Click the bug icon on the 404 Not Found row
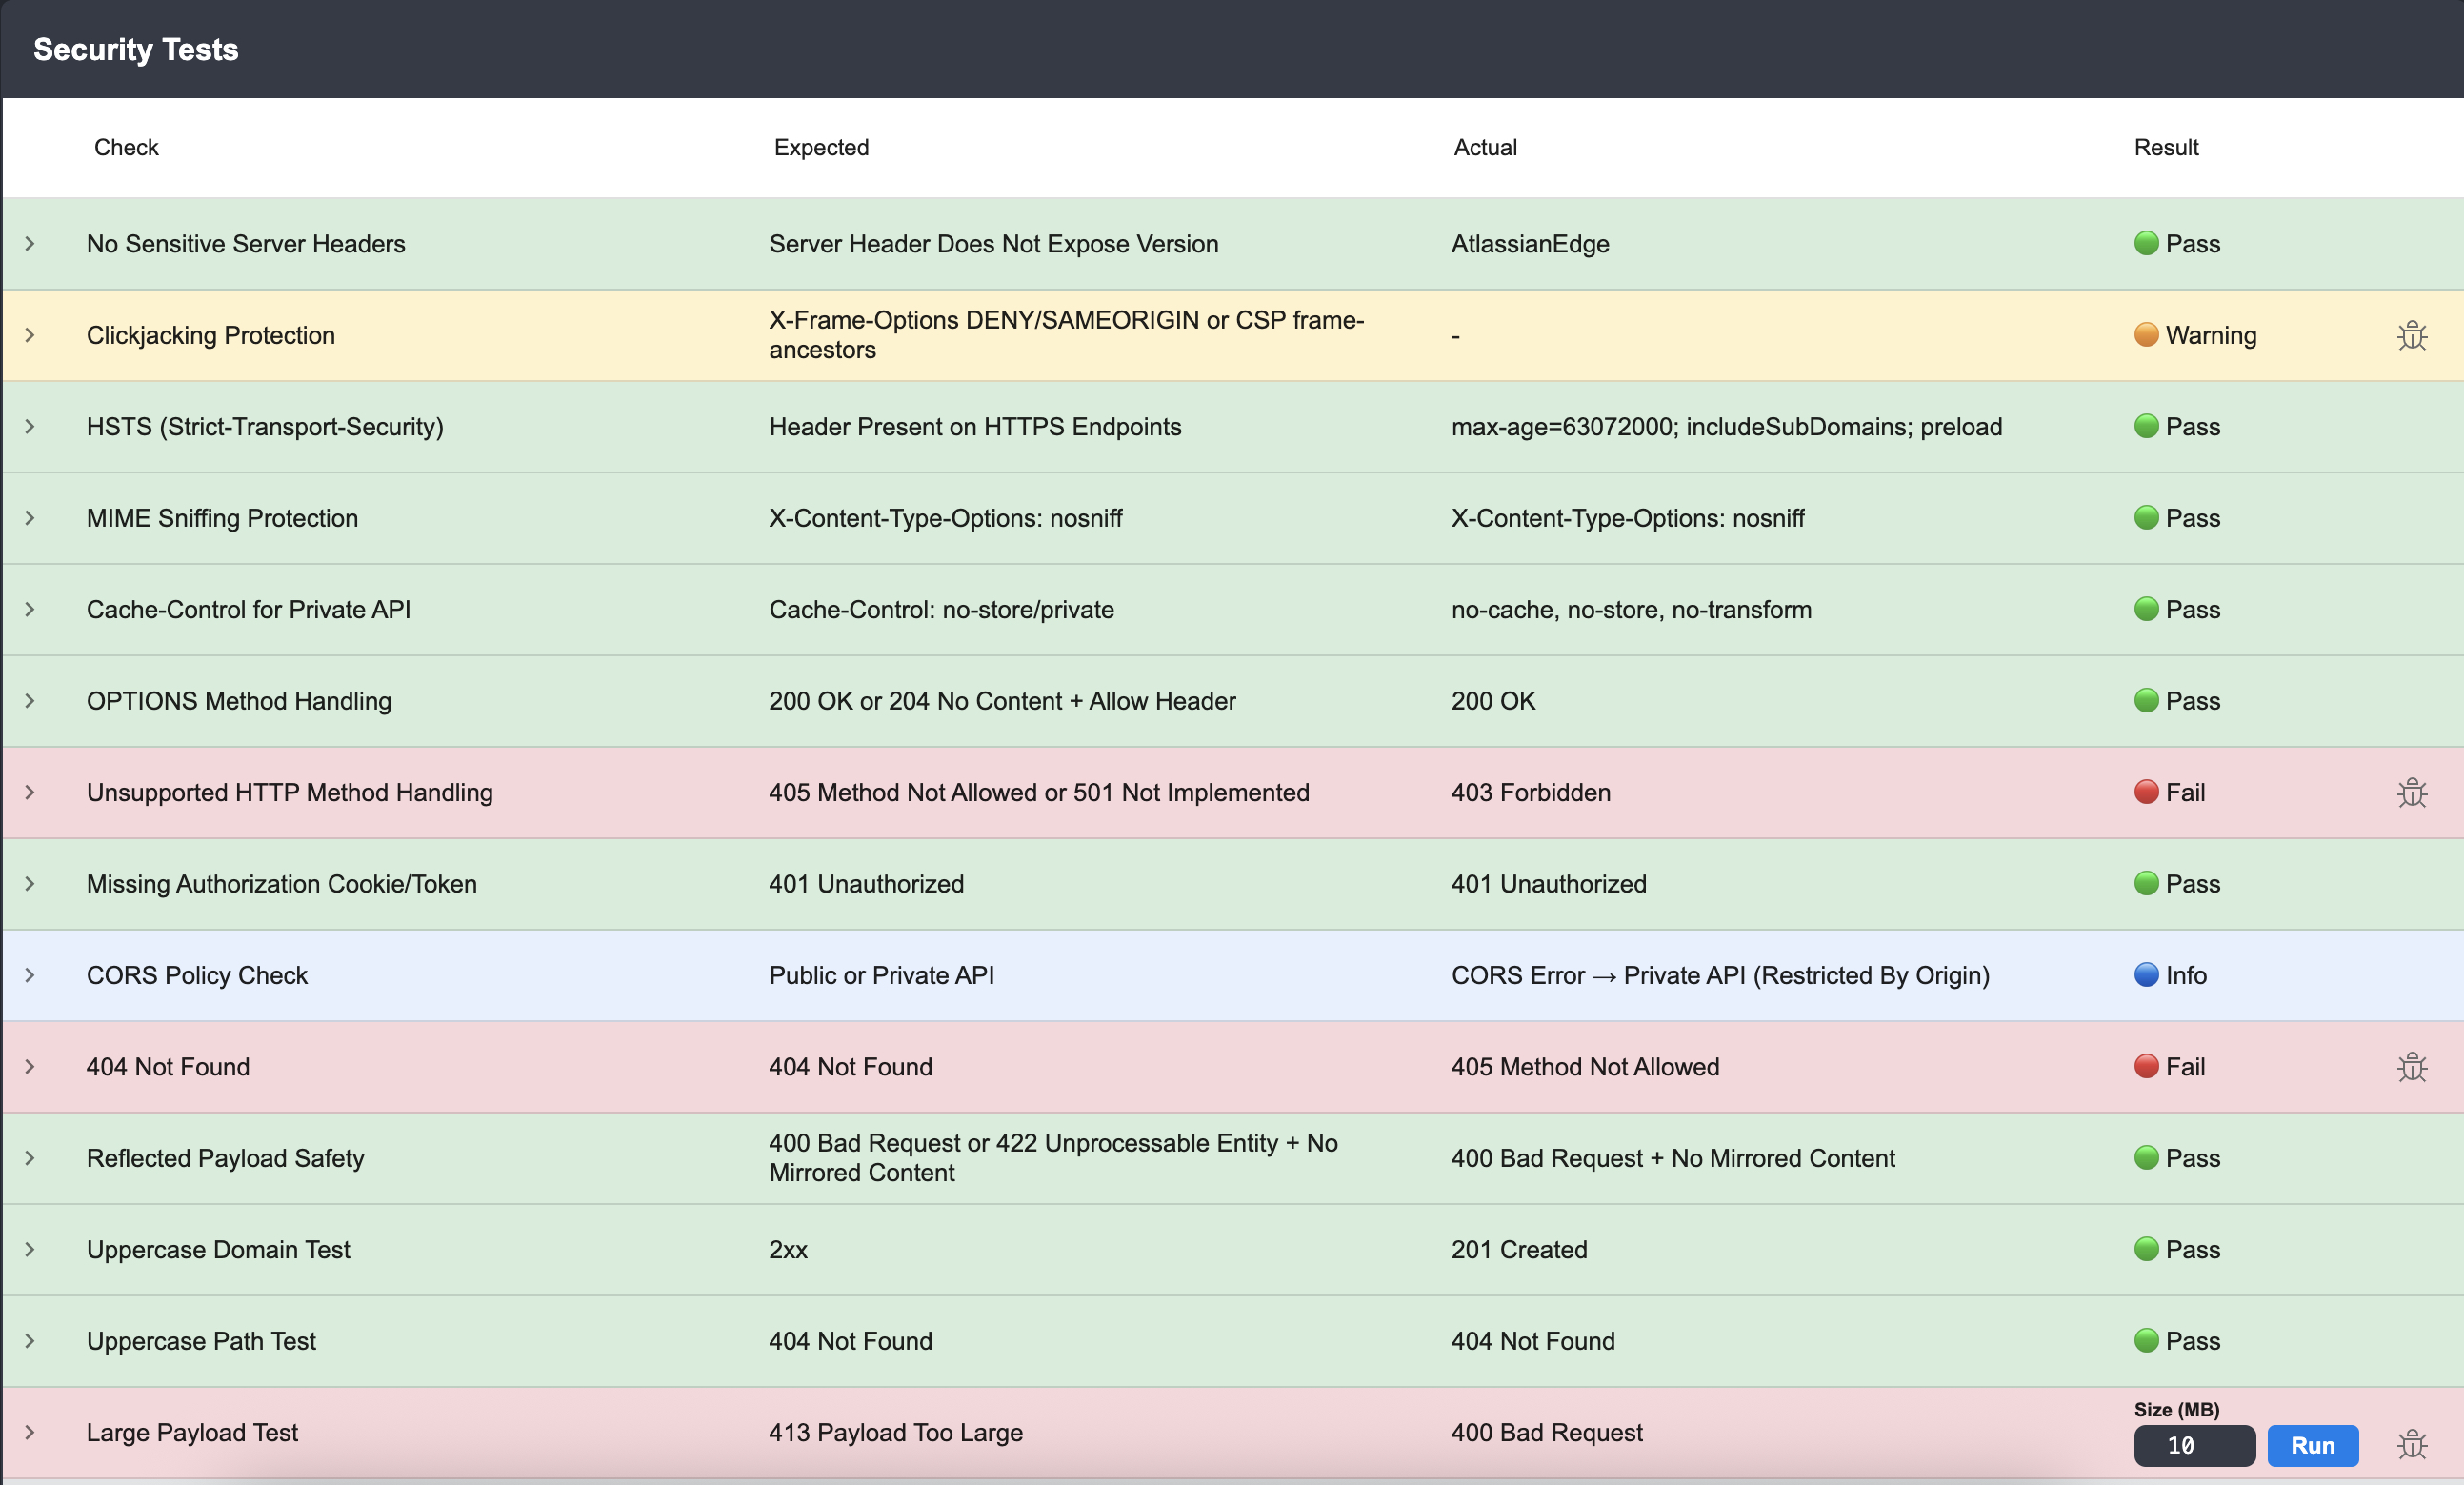2464x1485 pixels. 2413,1066
